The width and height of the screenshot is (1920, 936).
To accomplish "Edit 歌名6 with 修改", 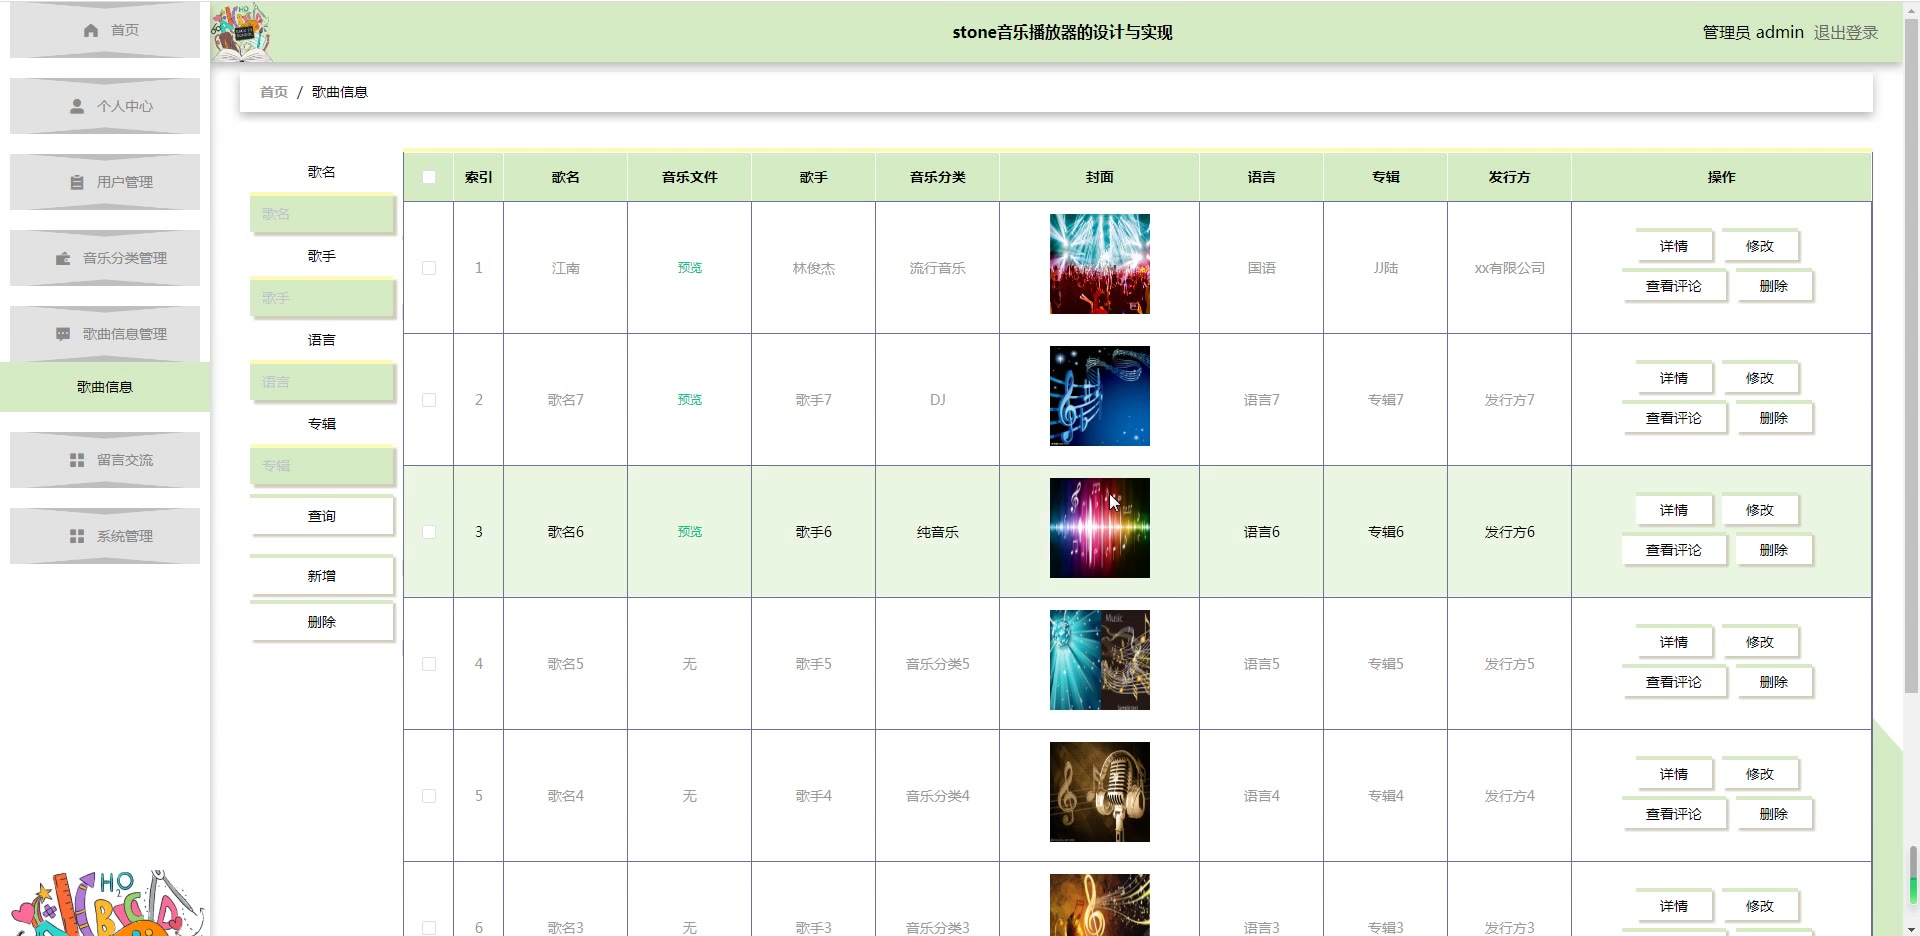I will point(1760,510).
